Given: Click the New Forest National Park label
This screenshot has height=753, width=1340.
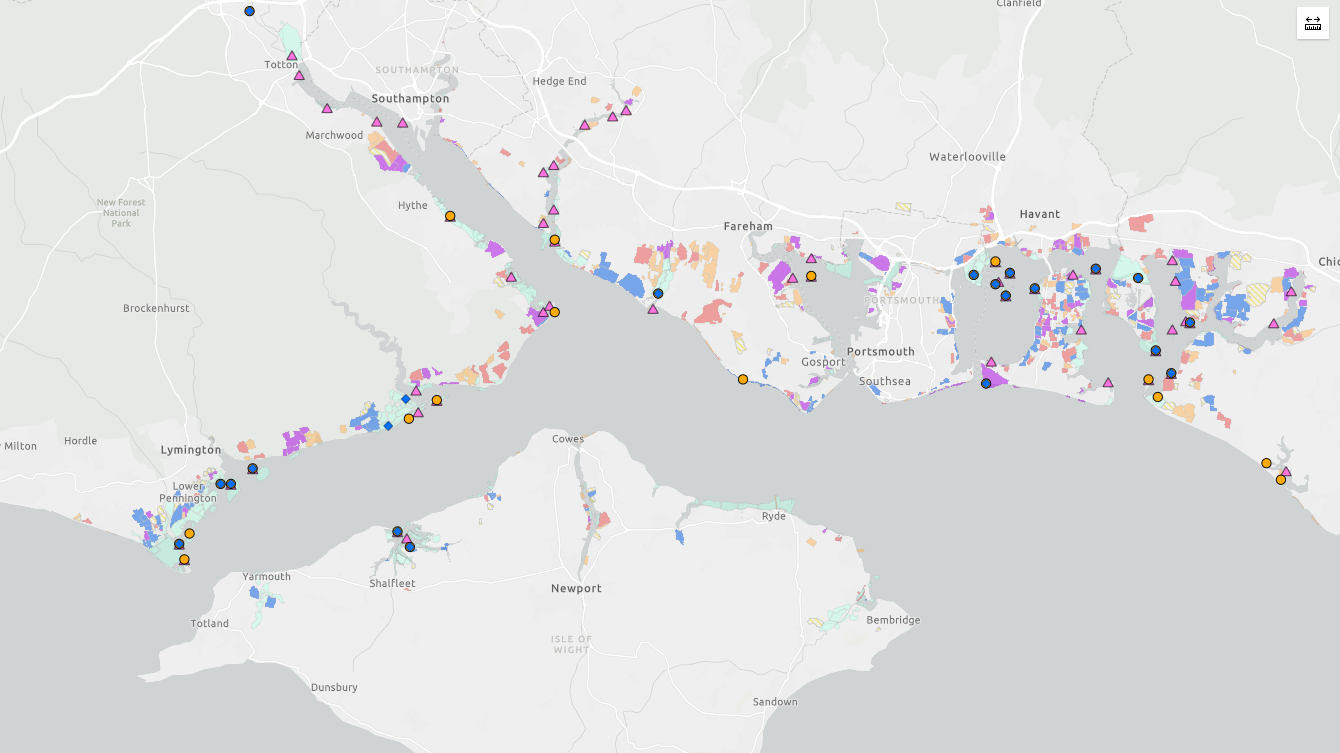Looking at the screenshot, I should tap(119, 213).
